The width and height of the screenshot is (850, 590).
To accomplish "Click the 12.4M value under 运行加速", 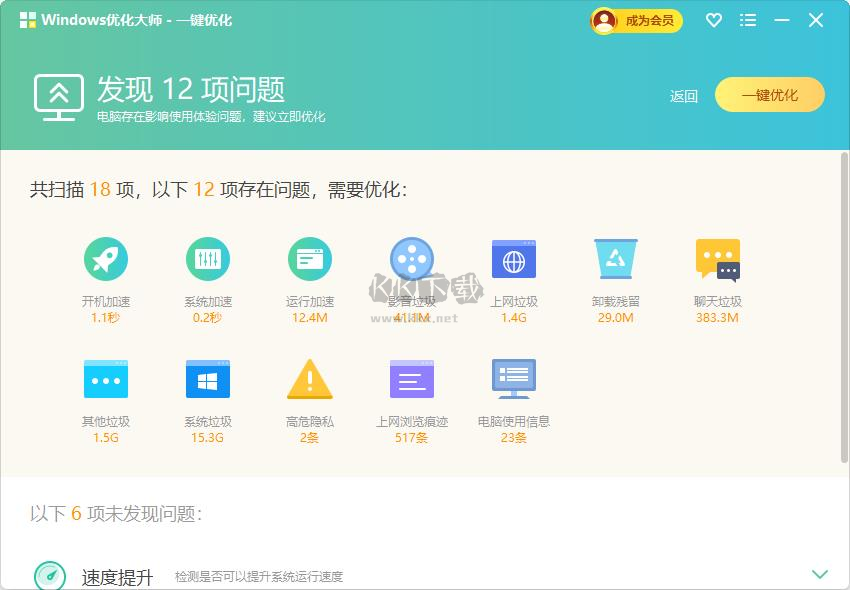I will tap(310, 318).
